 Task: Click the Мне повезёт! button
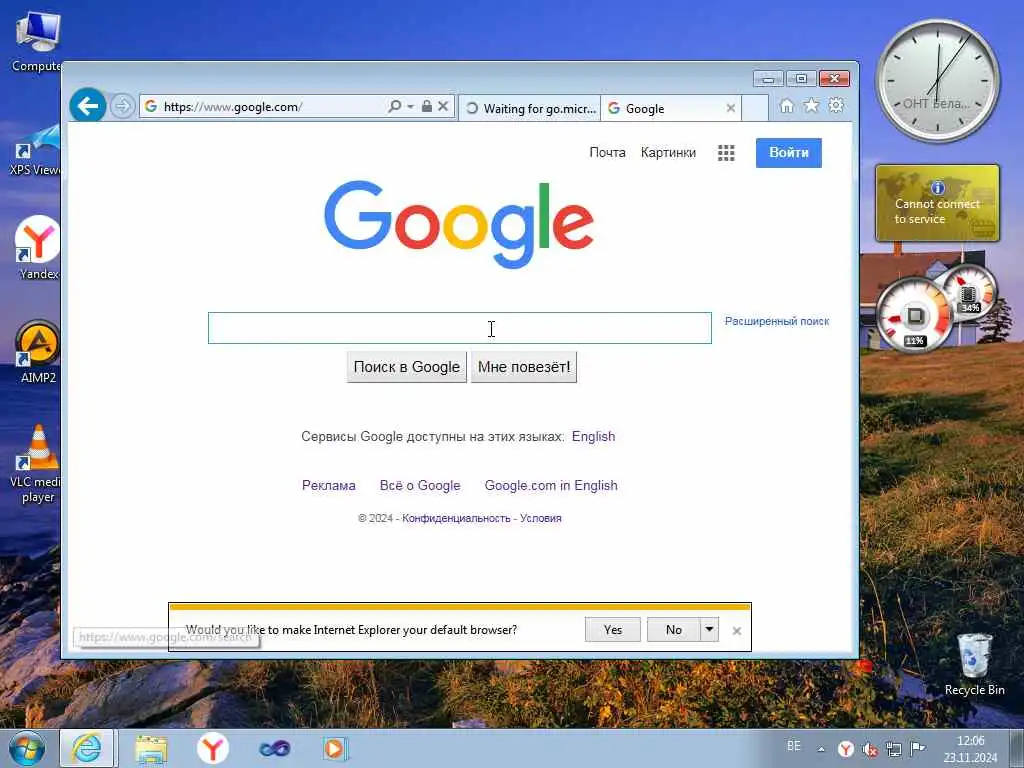tap(524, 366)
